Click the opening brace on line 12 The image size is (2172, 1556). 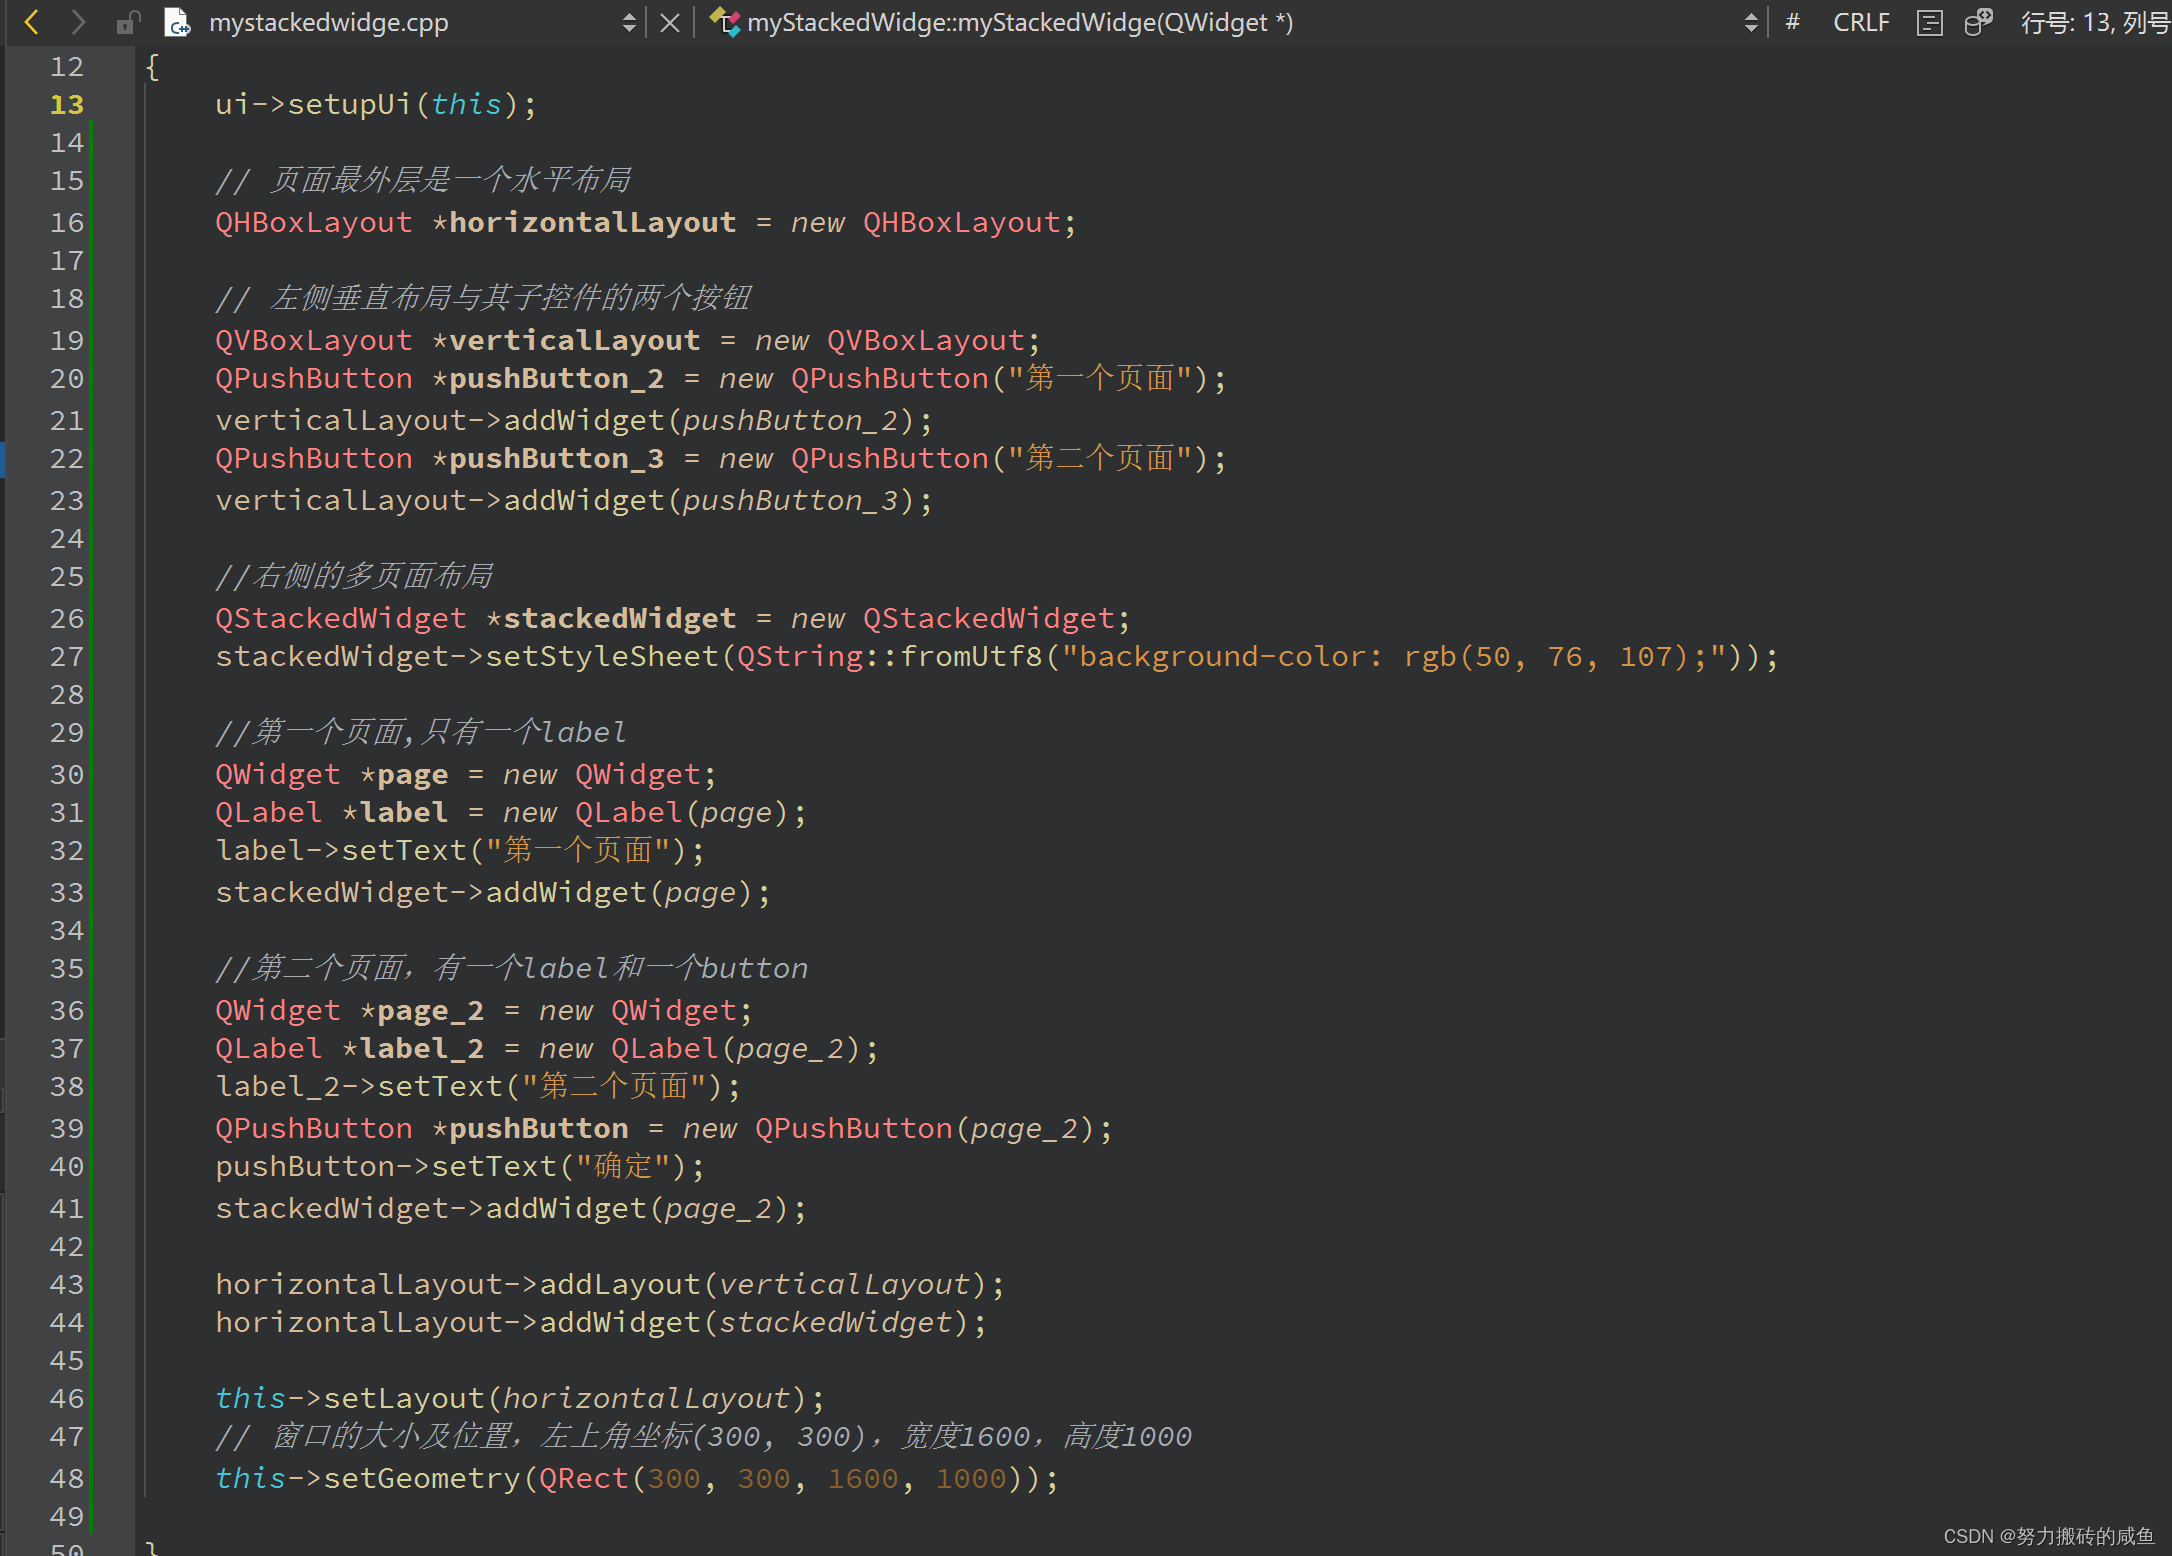coord(152,67)
